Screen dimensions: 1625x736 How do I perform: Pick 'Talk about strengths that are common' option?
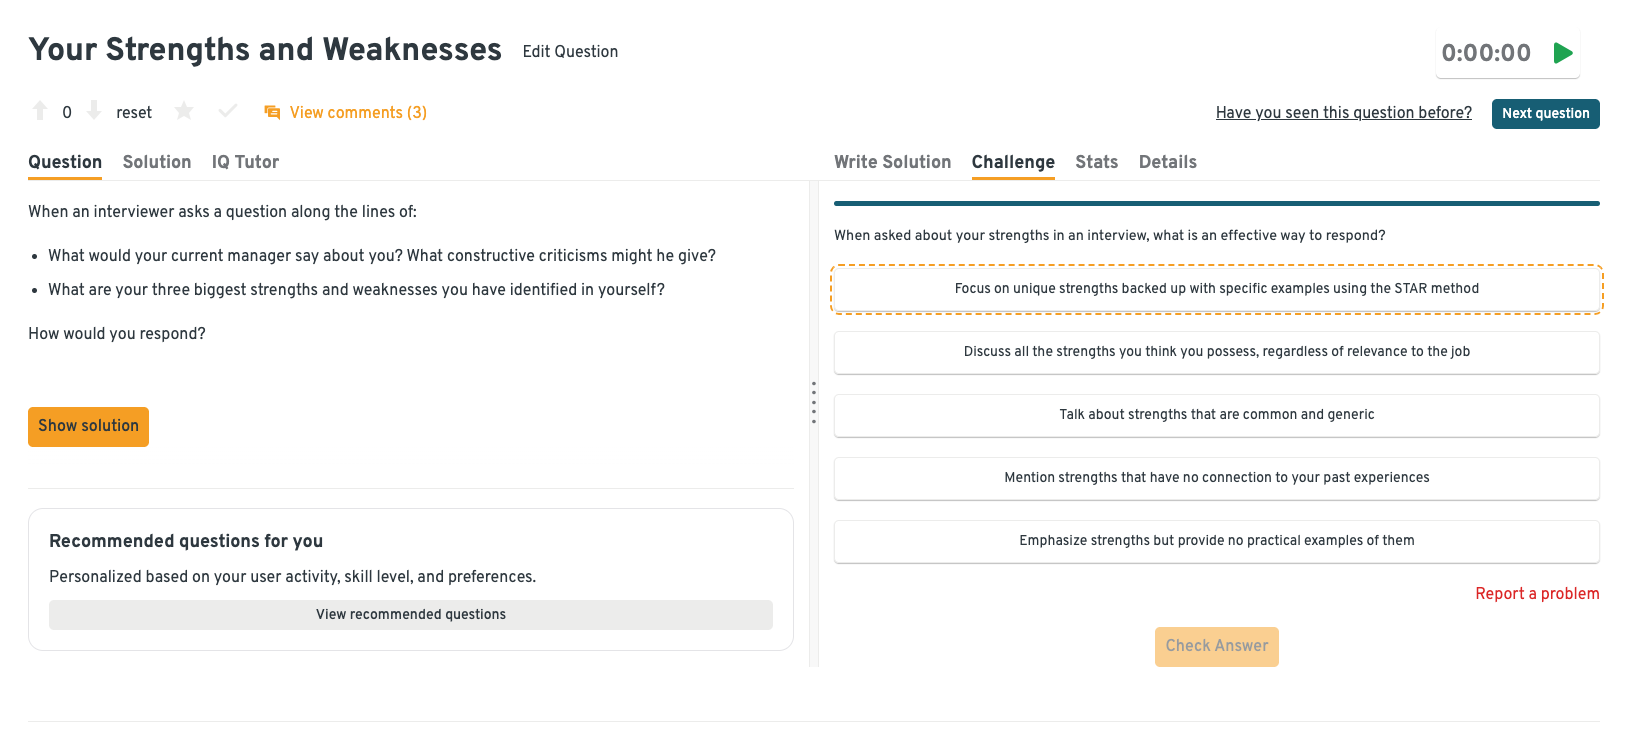(1216, 415)
